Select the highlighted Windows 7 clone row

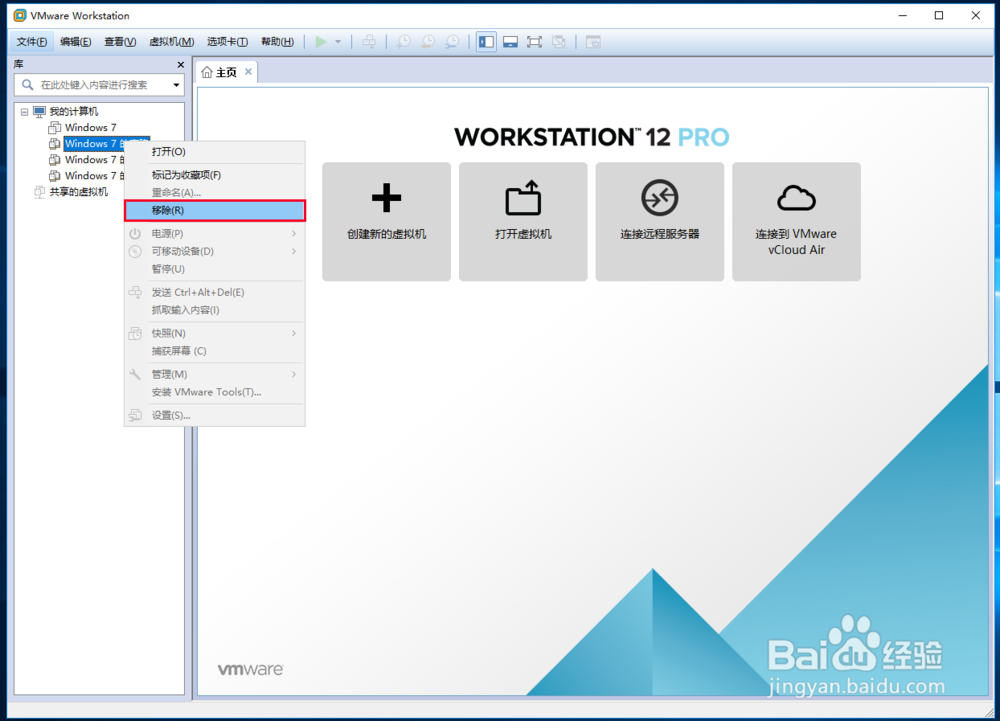(x=94, y=143)
